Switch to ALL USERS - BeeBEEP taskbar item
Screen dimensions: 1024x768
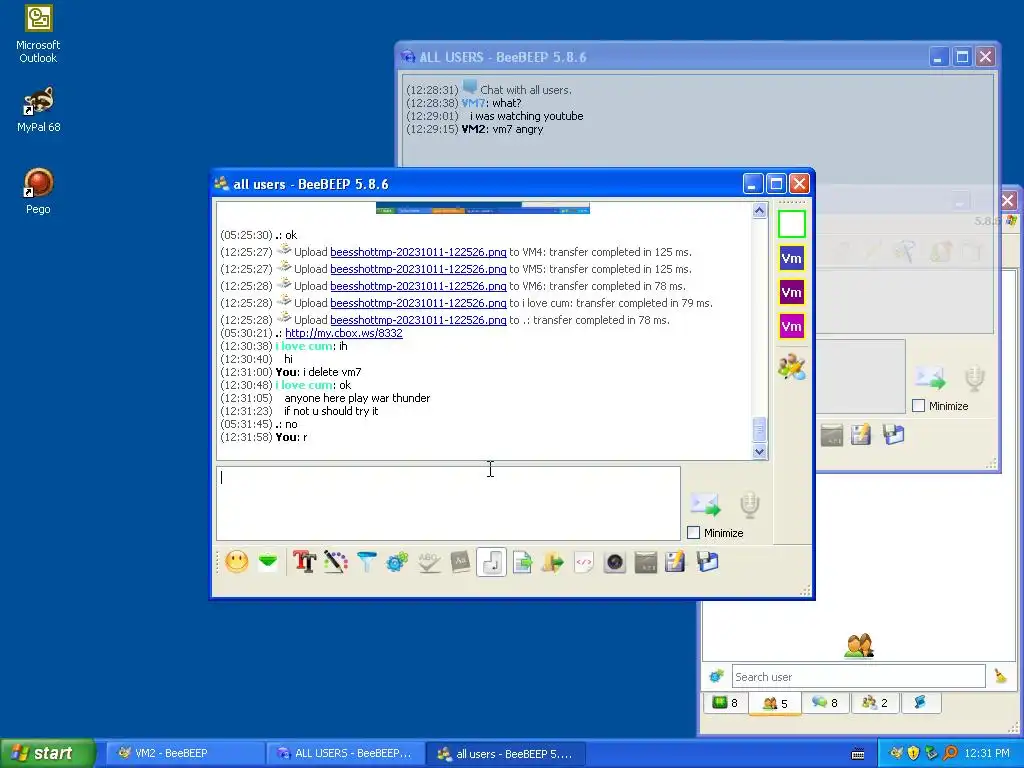coord(345,753)
